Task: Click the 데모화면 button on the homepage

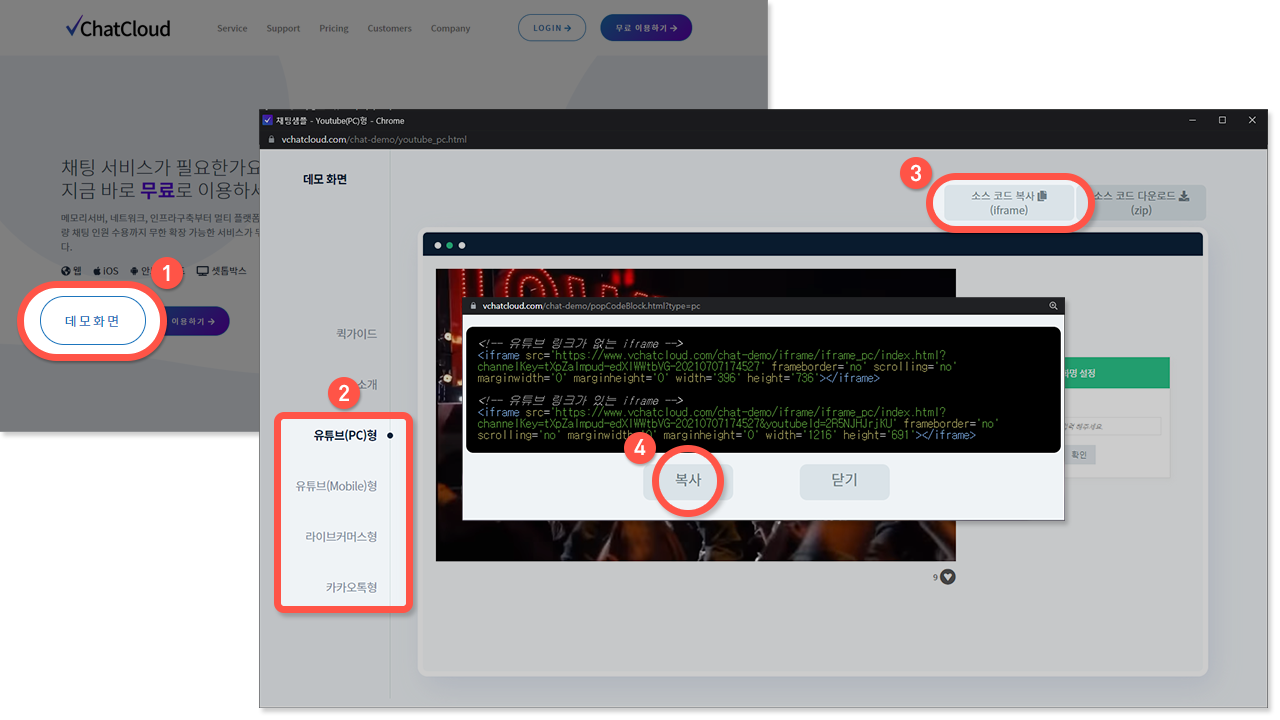Action: click(92, 321)
